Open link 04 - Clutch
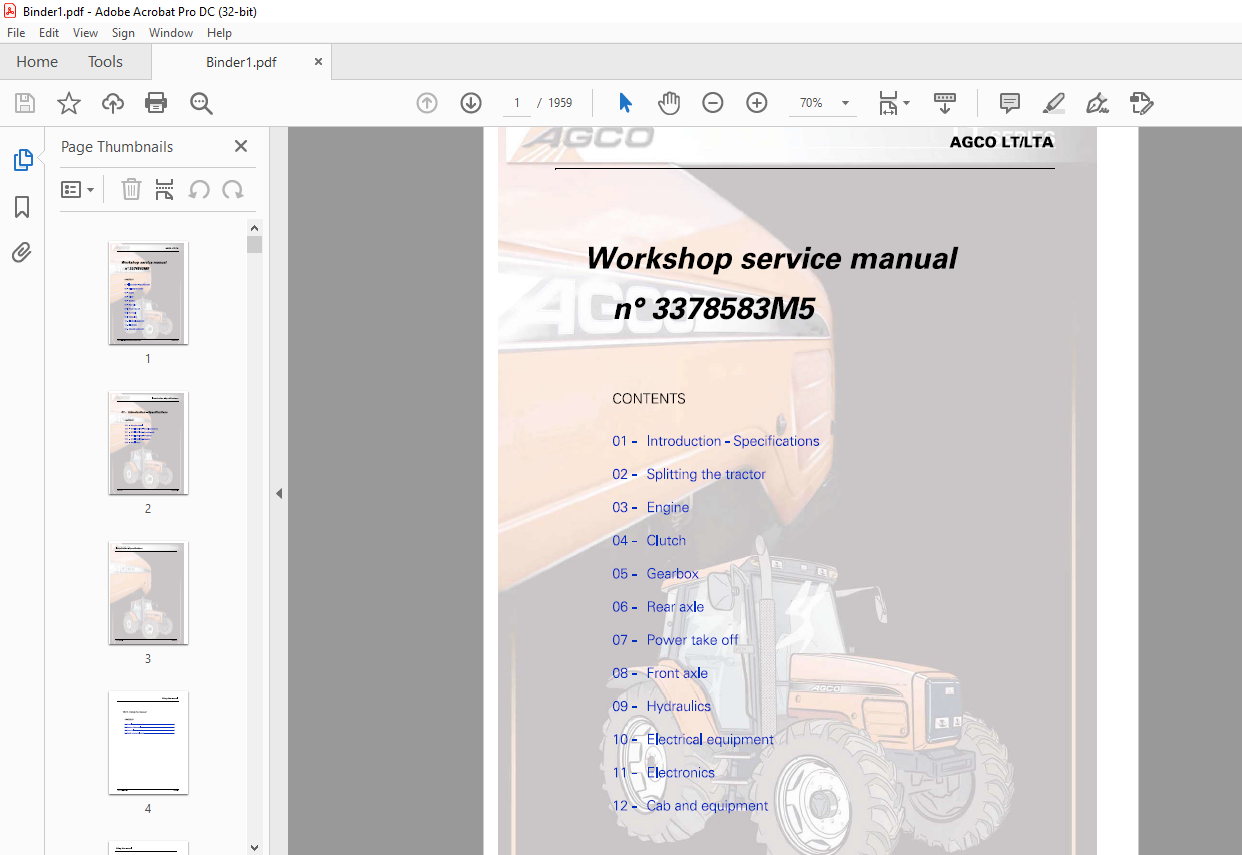The image size is (1242, 855). pos(649,540)
